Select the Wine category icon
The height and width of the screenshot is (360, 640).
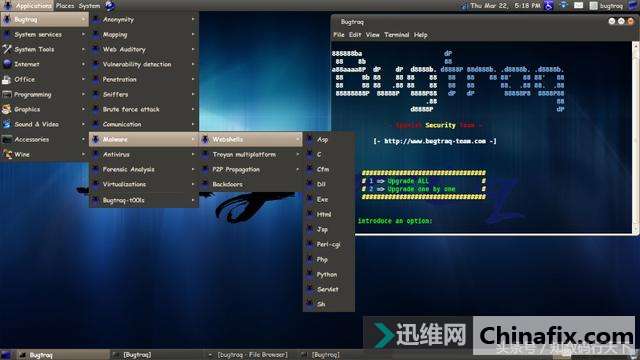7,154
